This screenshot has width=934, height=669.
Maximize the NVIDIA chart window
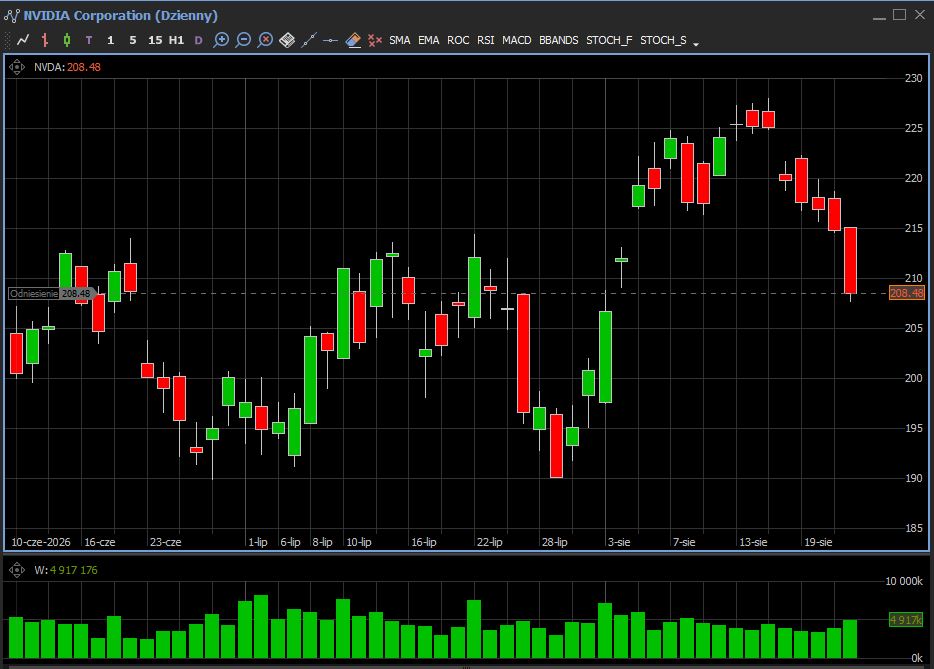[899, 15]
